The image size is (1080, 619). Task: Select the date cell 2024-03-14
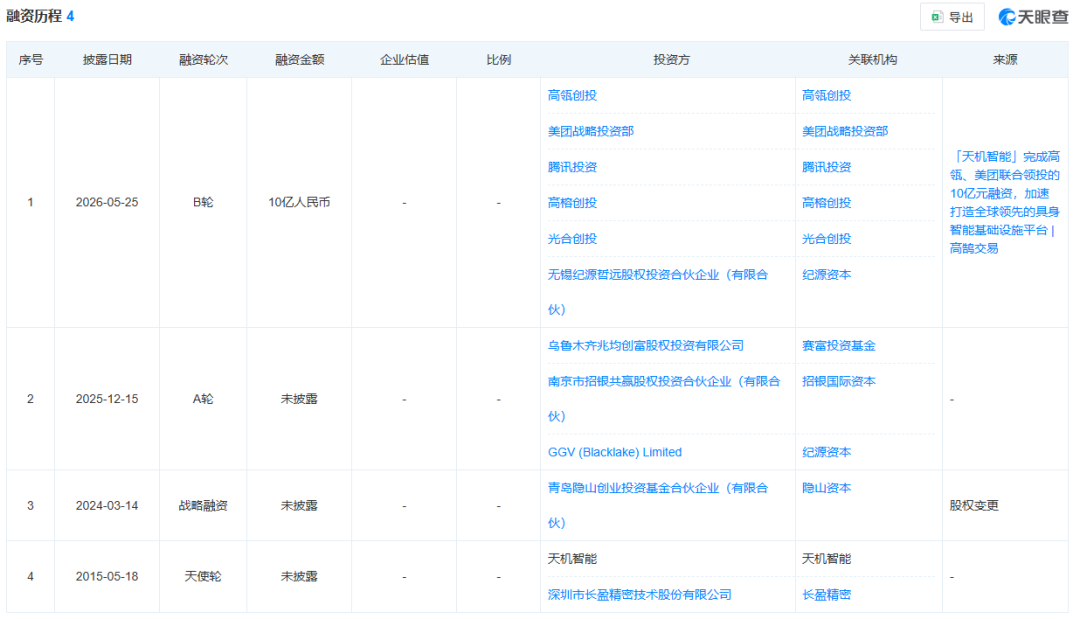click(x=107, y=506)
